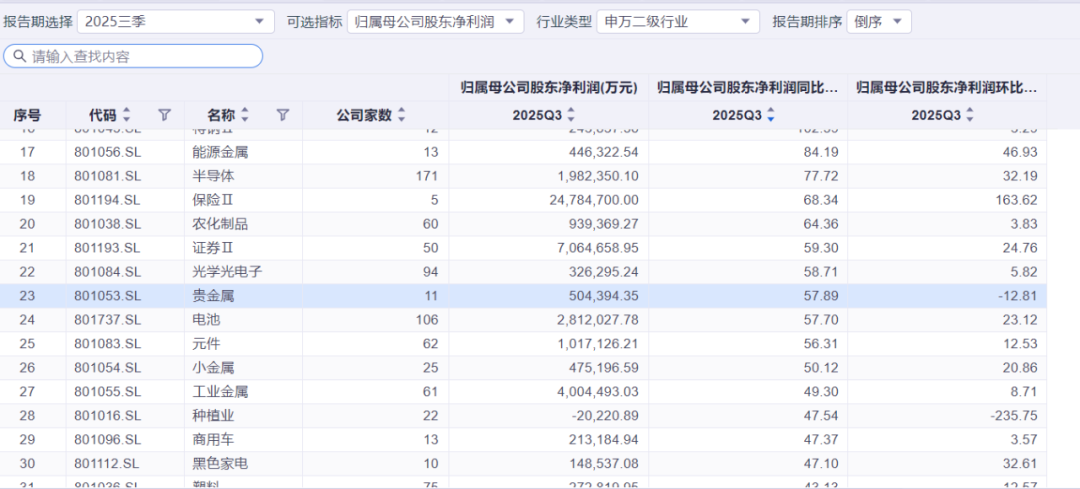Click year-on-year value 84.19
The width and height of the screenshot is (1080, 489).
coord(821,152)
